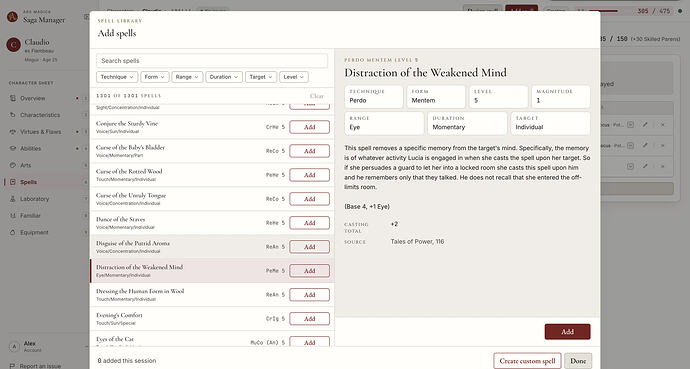Screen dimensions: 690x369
Task: Select the Characteristics icon in sidebar
Action: (x=13, y=115)
